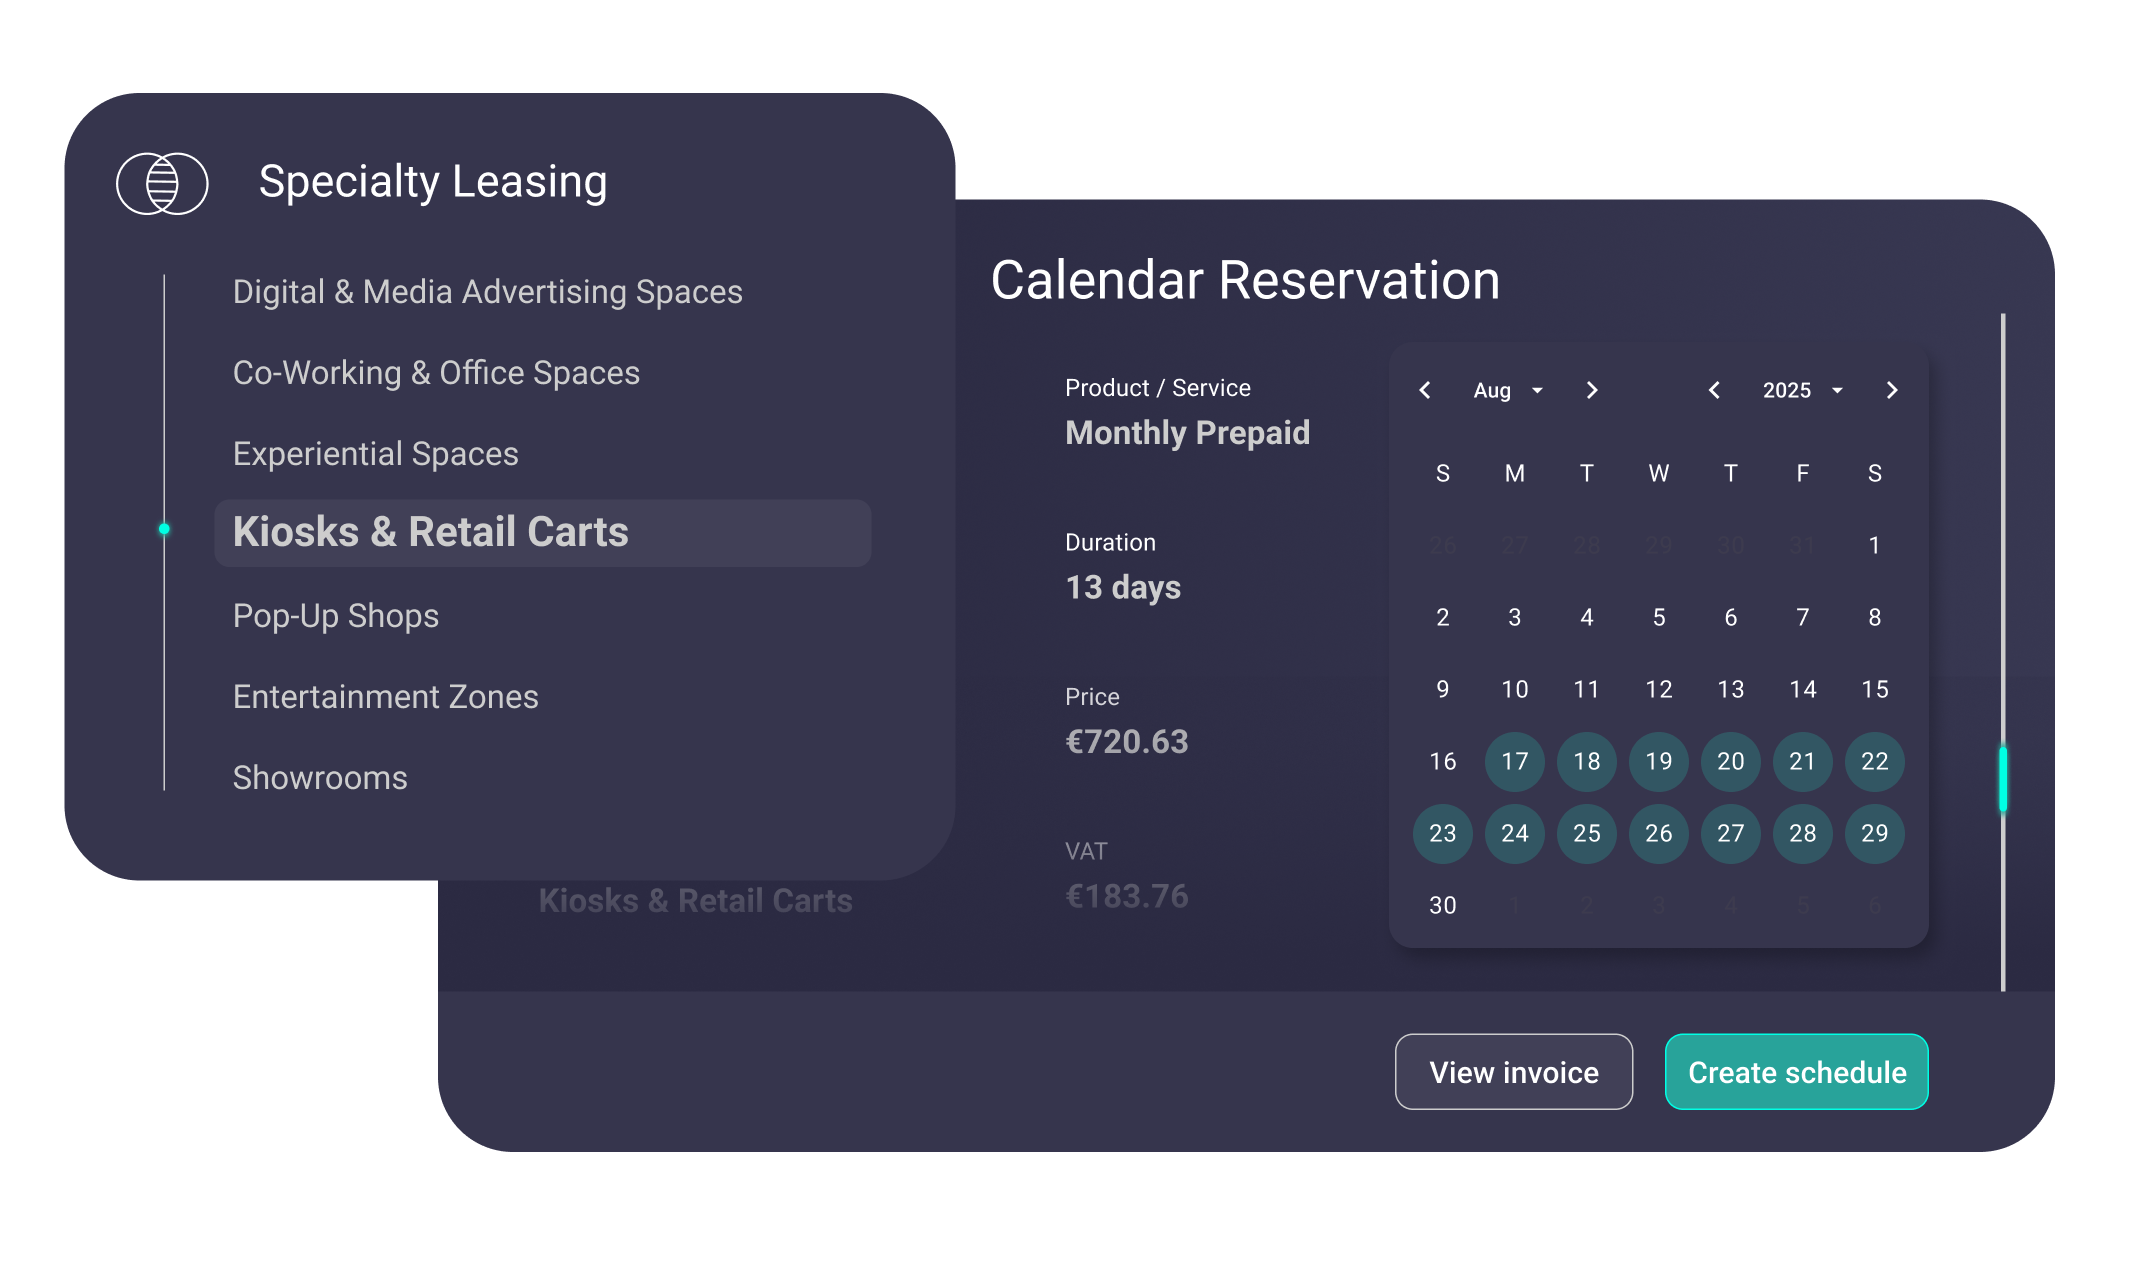
Task: Select Digital & Media Advertising Spaces
Action: click(x=487, y=292)
